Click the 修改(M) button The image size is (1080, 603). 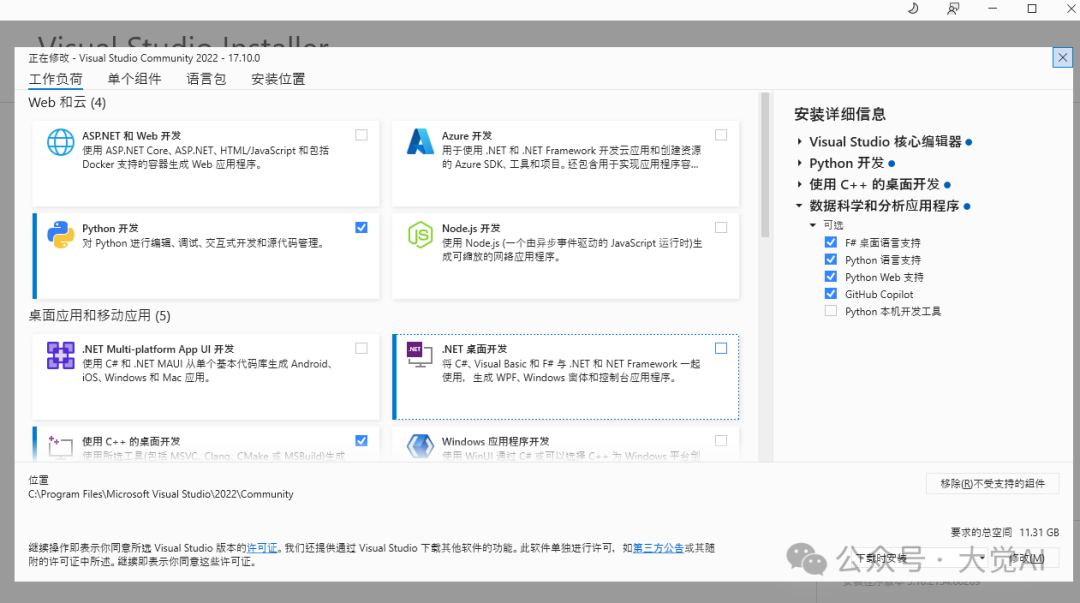pyautogui.click(x=1027, y=558)
